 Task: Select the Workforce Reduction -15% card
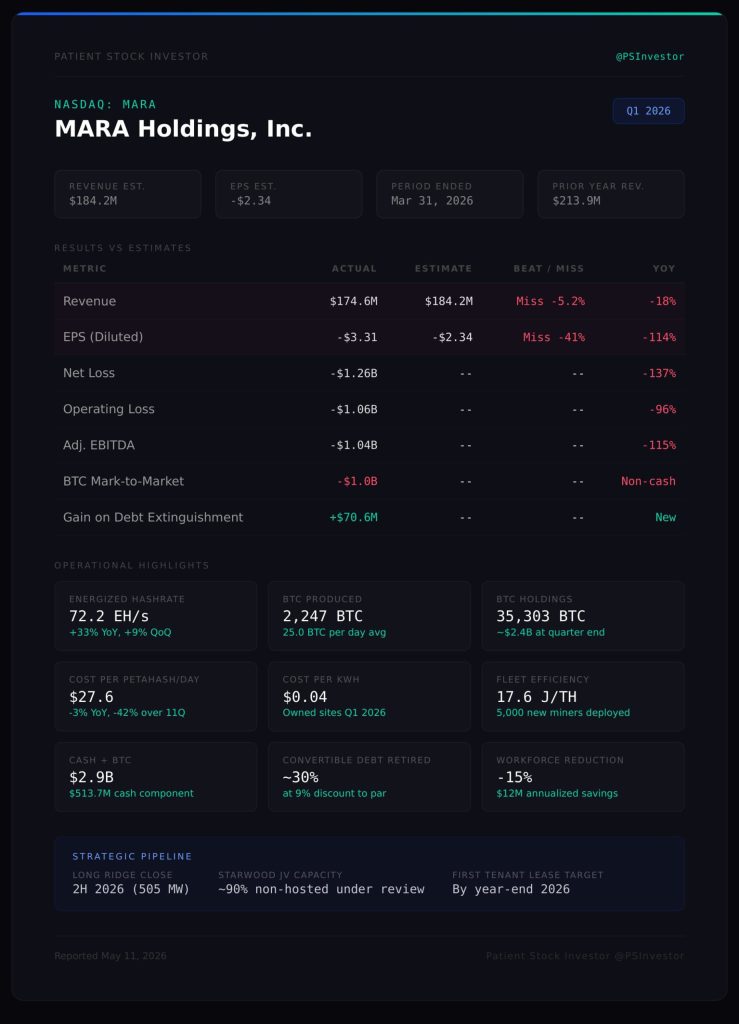pos(583,777)
